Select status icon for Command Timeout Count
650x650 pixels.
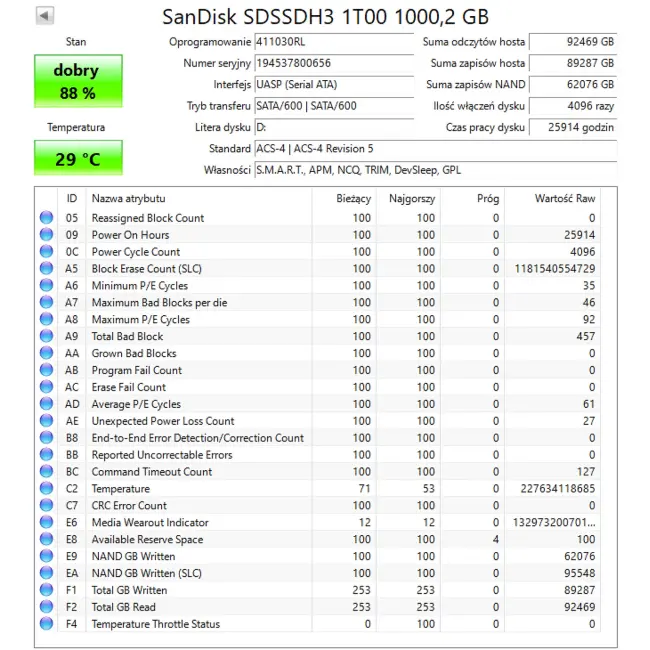46,471
